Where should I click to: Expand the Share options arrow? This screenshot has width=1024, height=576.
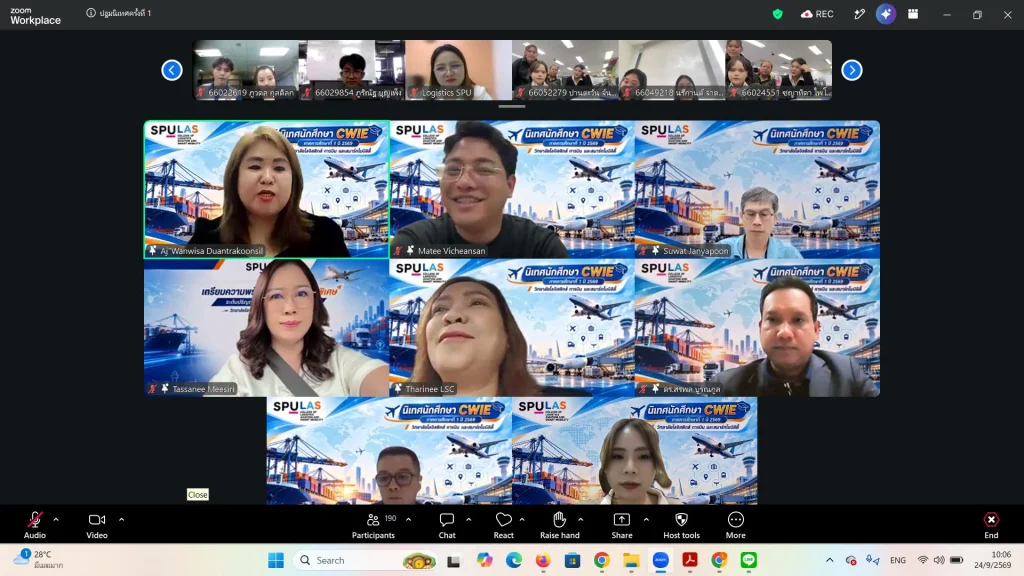coord(646,520)
